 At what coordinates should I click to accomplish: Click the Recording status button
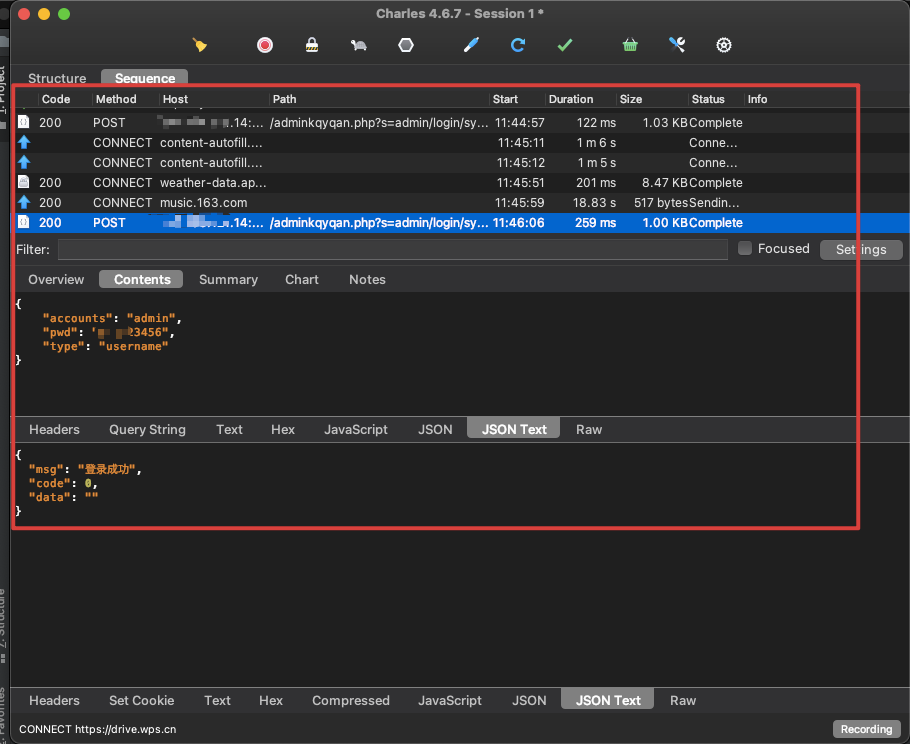pos(866,729)
